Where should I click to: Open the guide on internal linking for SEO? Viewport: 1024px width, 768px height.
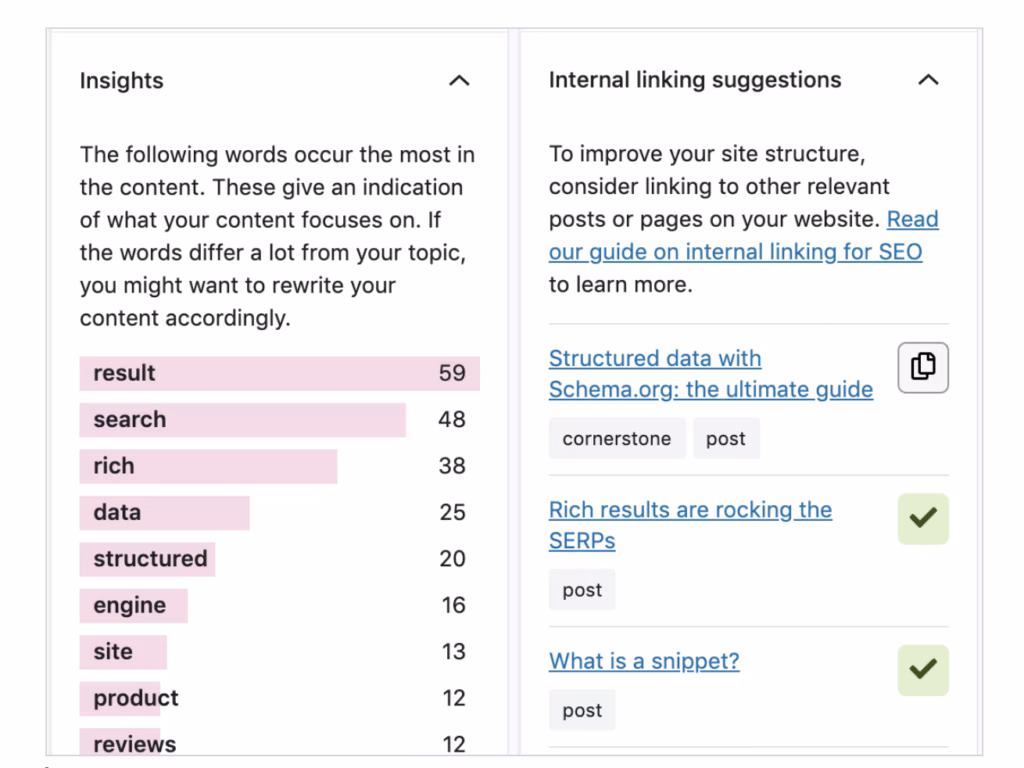[737, 251]
